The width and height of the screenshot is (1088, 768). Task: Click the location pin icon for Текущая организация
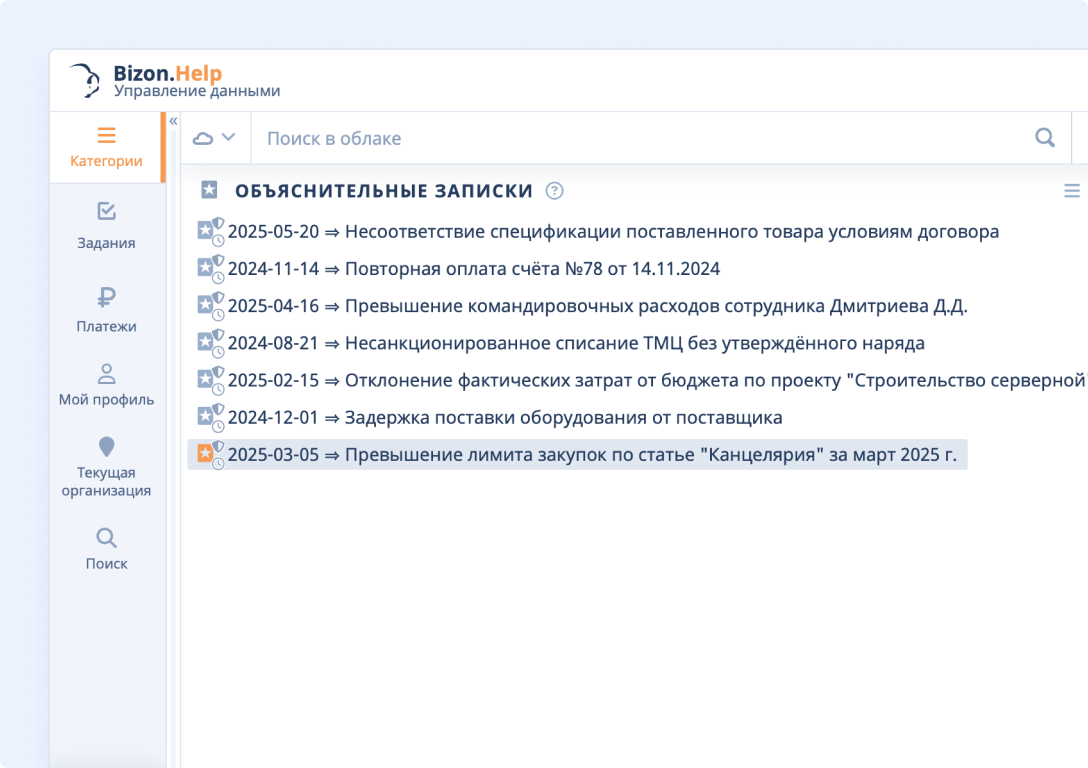(106, 444)
